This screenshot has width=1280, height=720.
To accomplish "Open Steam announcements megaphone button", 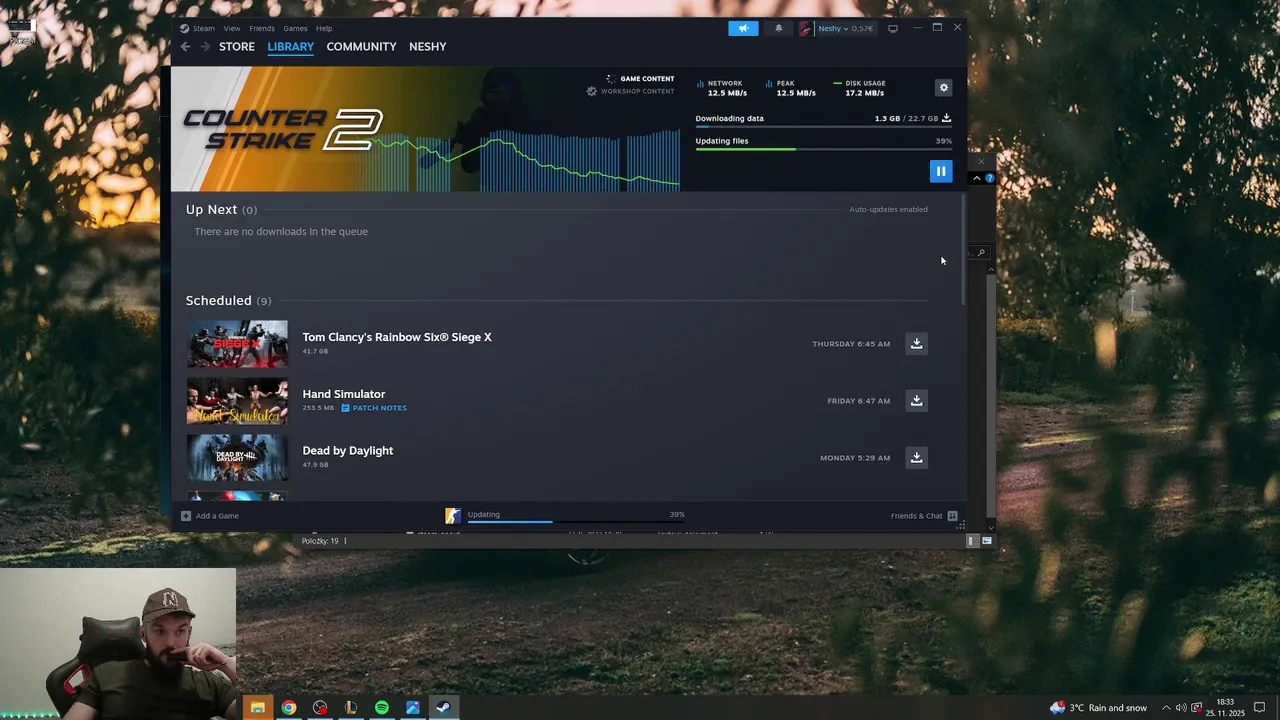I will [743, 28].
